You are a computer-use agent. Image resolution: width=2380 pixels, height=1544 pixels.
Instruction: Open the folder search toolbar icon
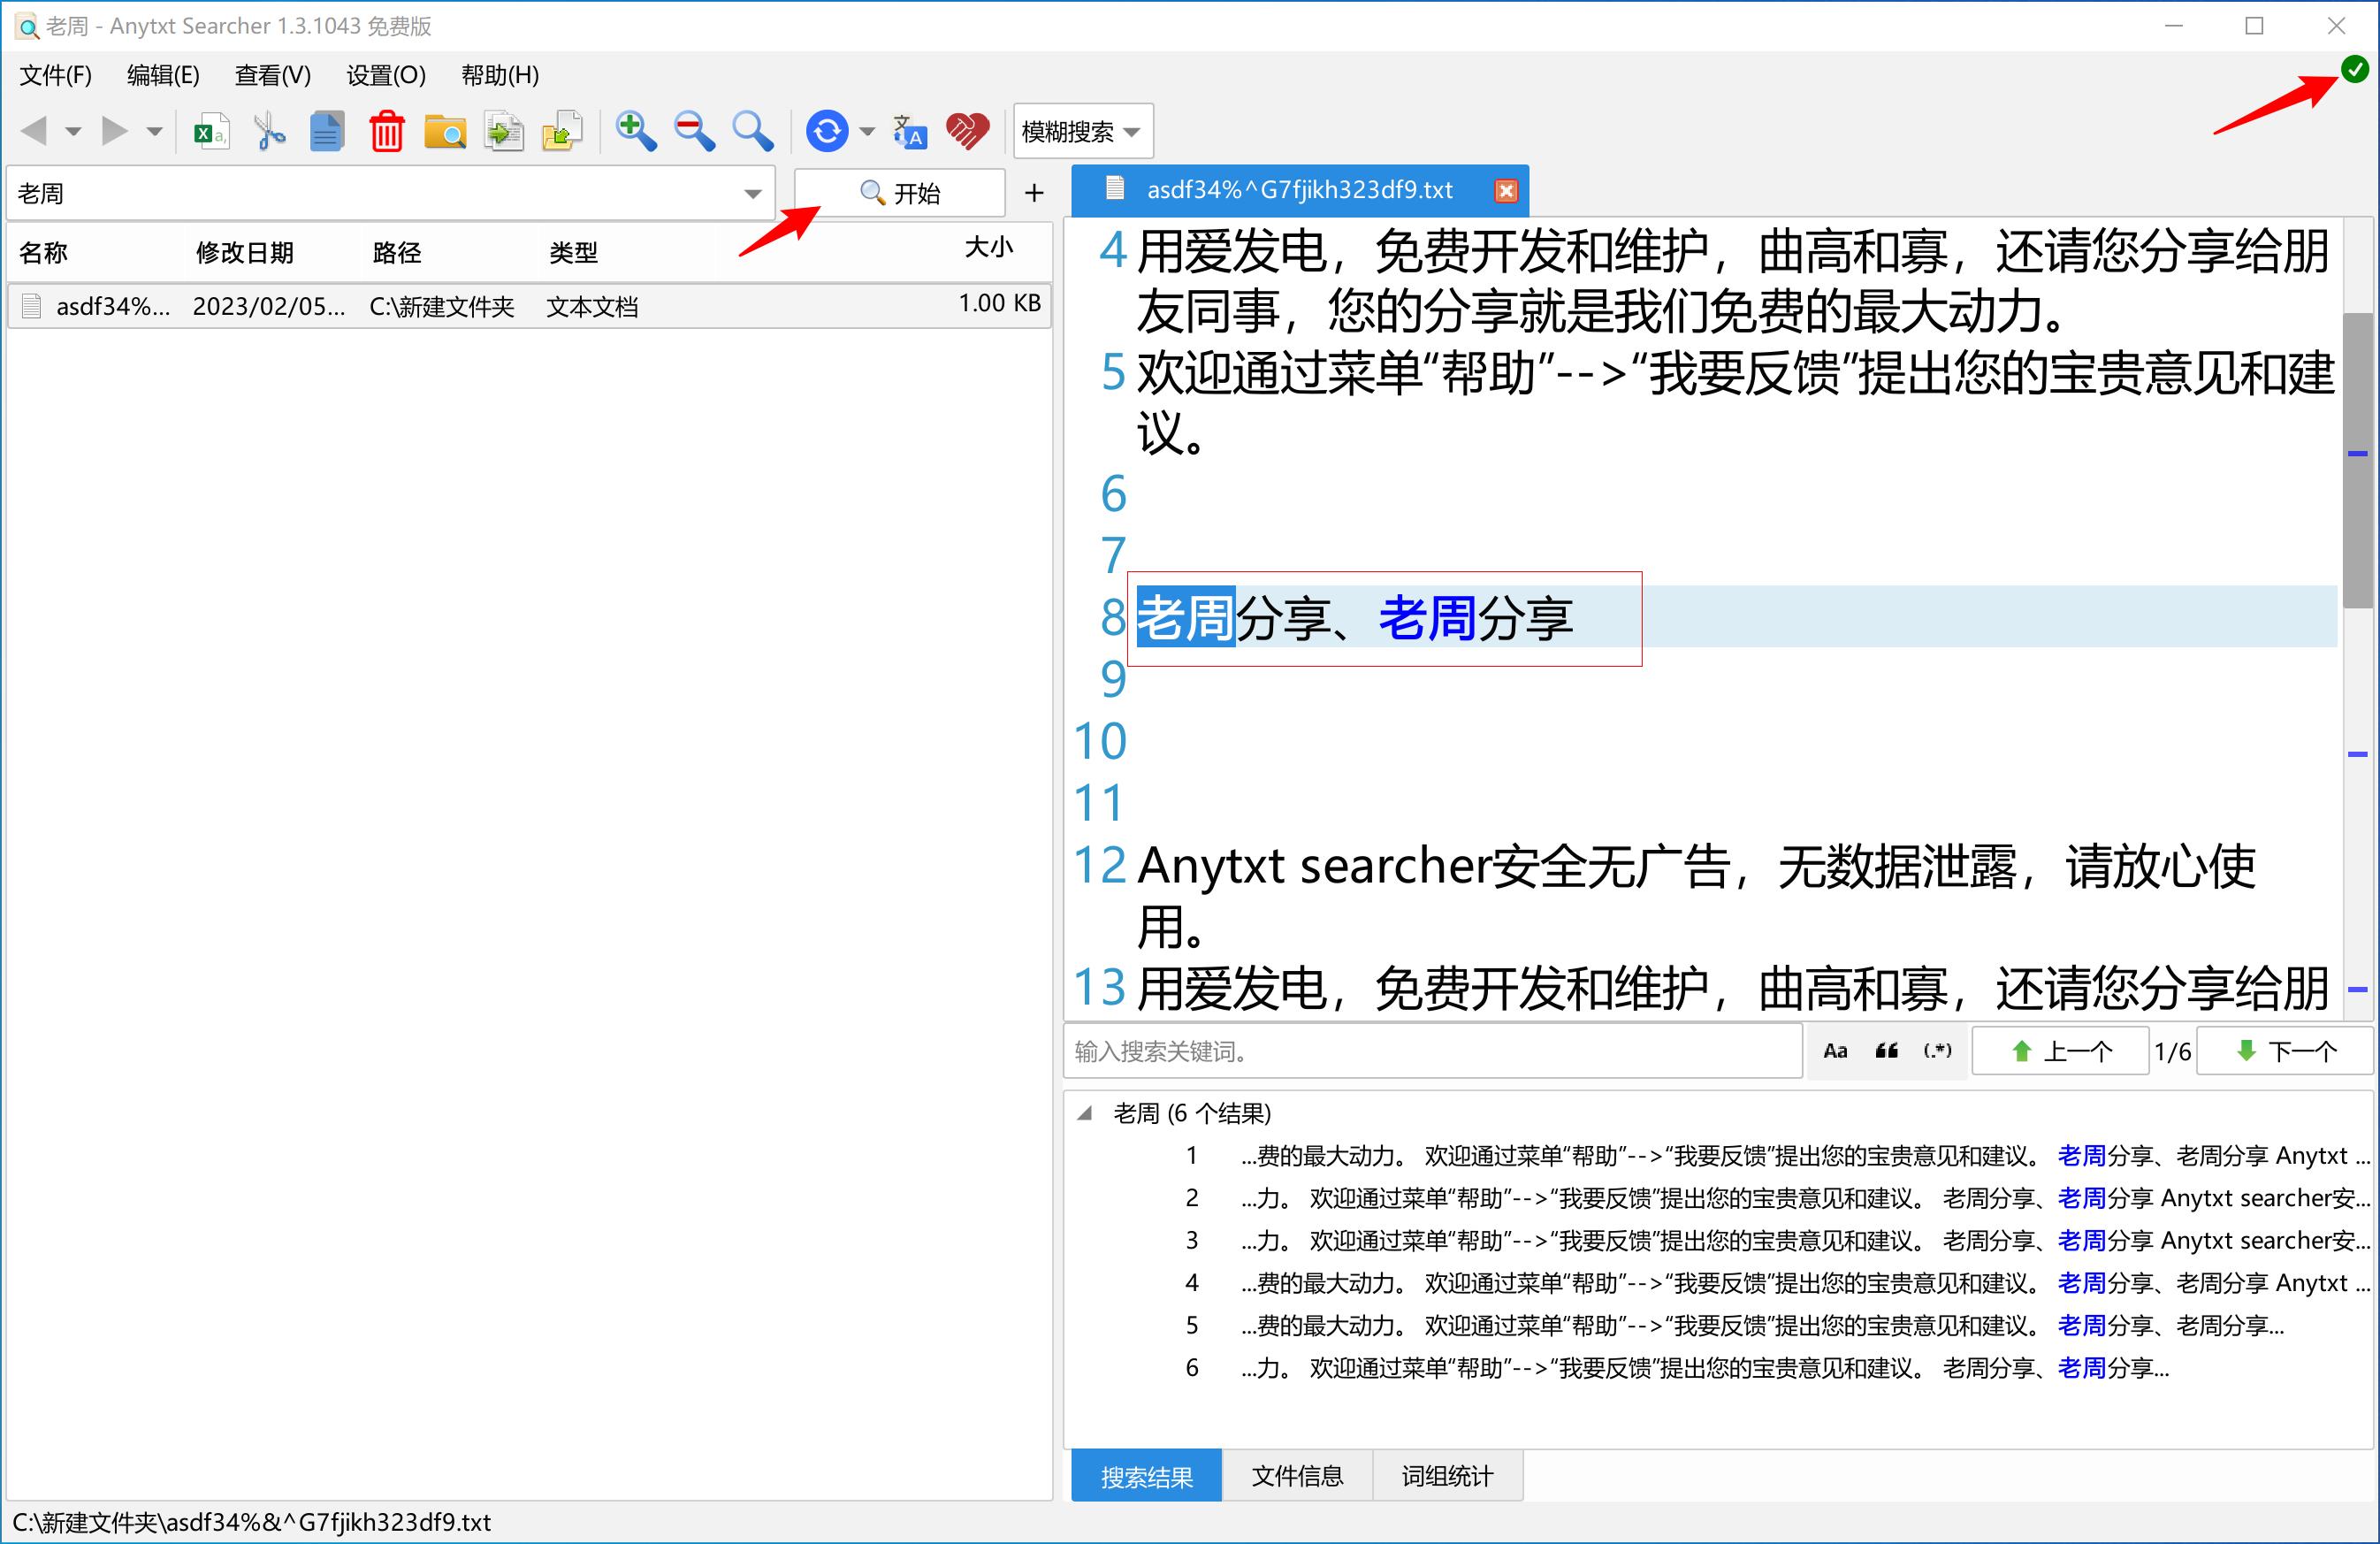[x=445, y=130]
